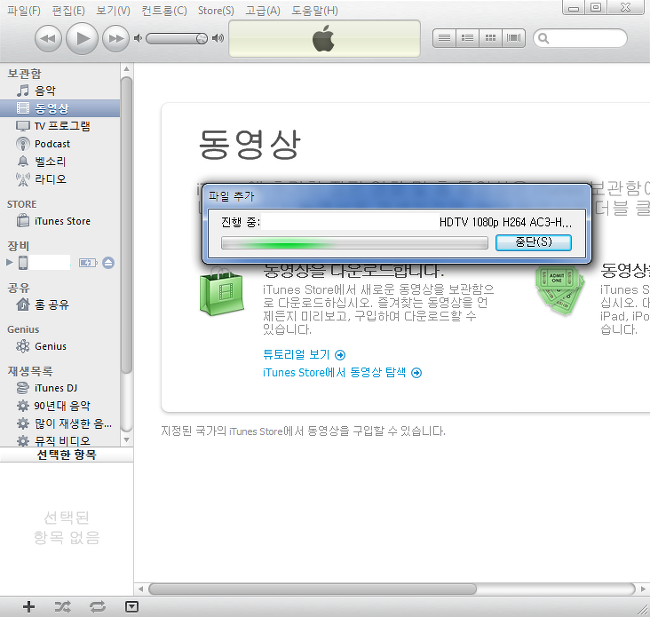
Task: Open the 튜토리얼 보기 link
Action: click(x=304, y=355)
